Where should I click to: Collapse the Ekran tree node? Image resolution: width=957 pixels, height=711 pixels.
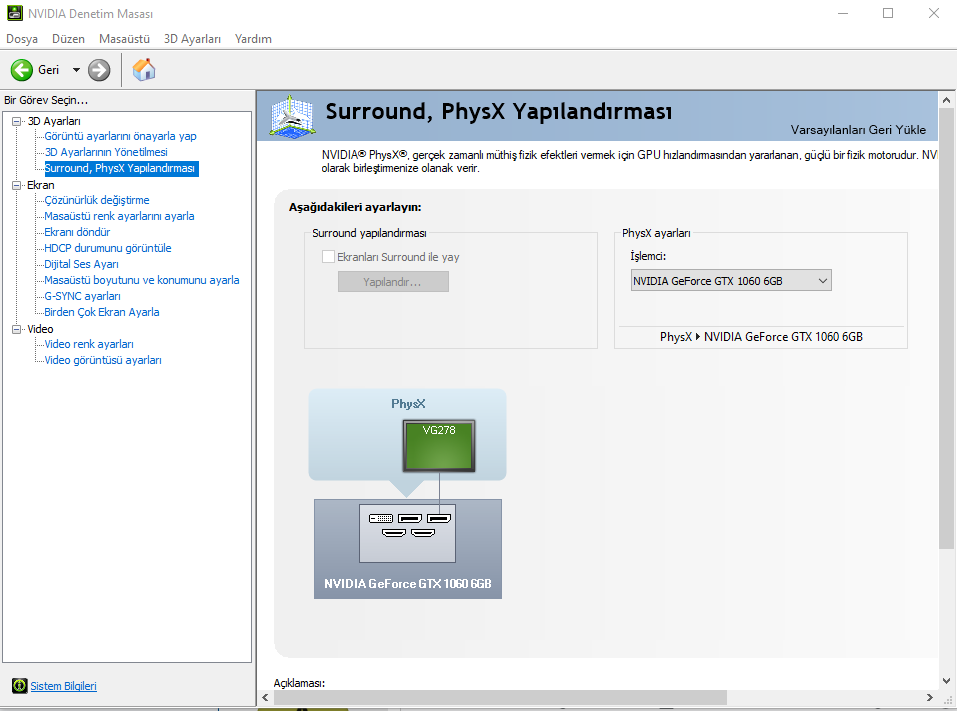(x=16, y=186)
